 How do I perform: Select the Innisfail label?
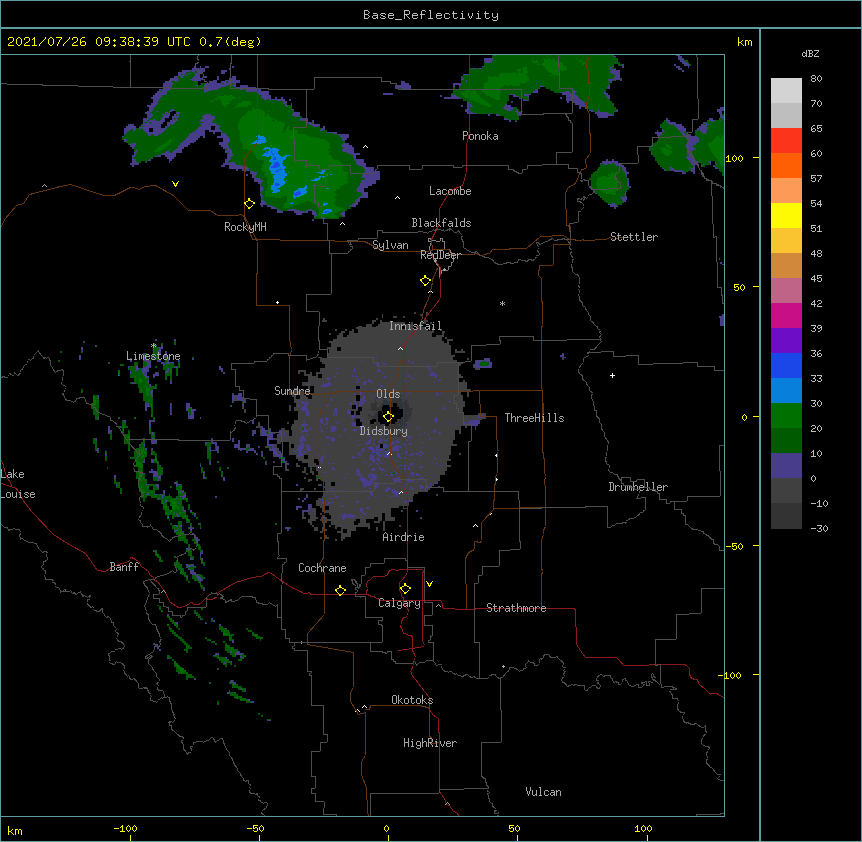(415, 326)
